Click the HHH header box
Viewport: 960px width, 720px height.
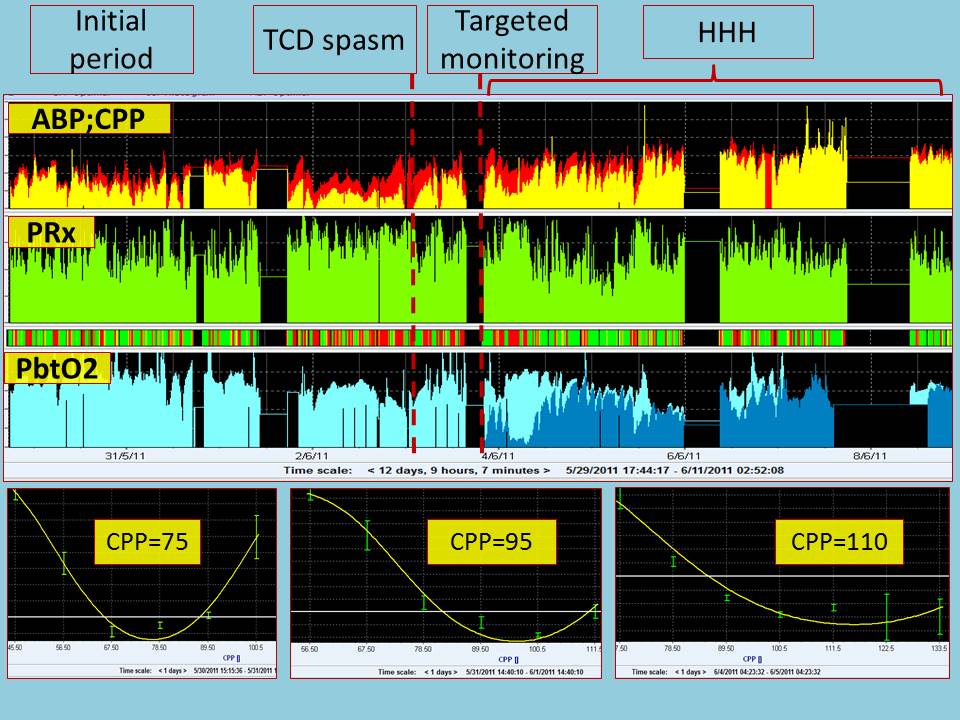tap(727, 35)
